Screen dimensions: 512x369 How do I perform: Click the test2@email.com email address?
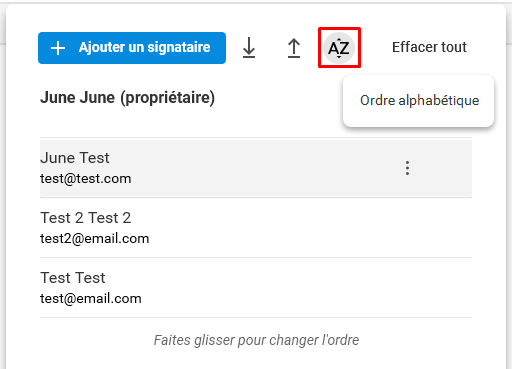point(94,239)
